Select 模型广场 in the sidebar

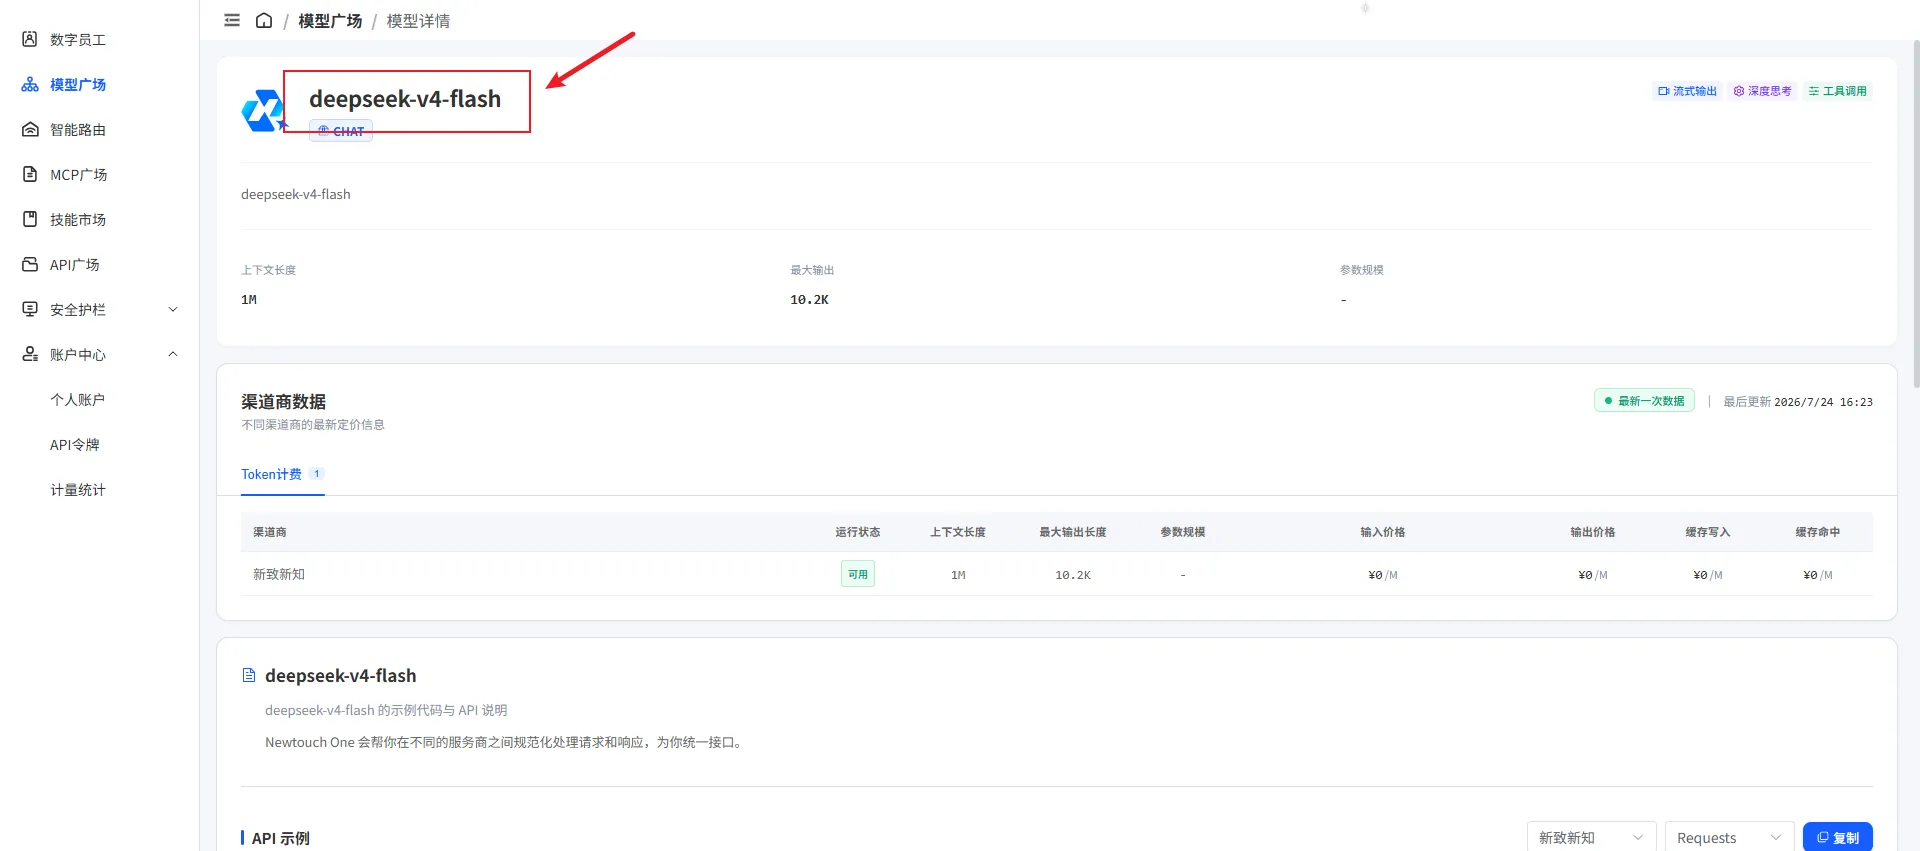pyautogui.click(x=78, y=85)
